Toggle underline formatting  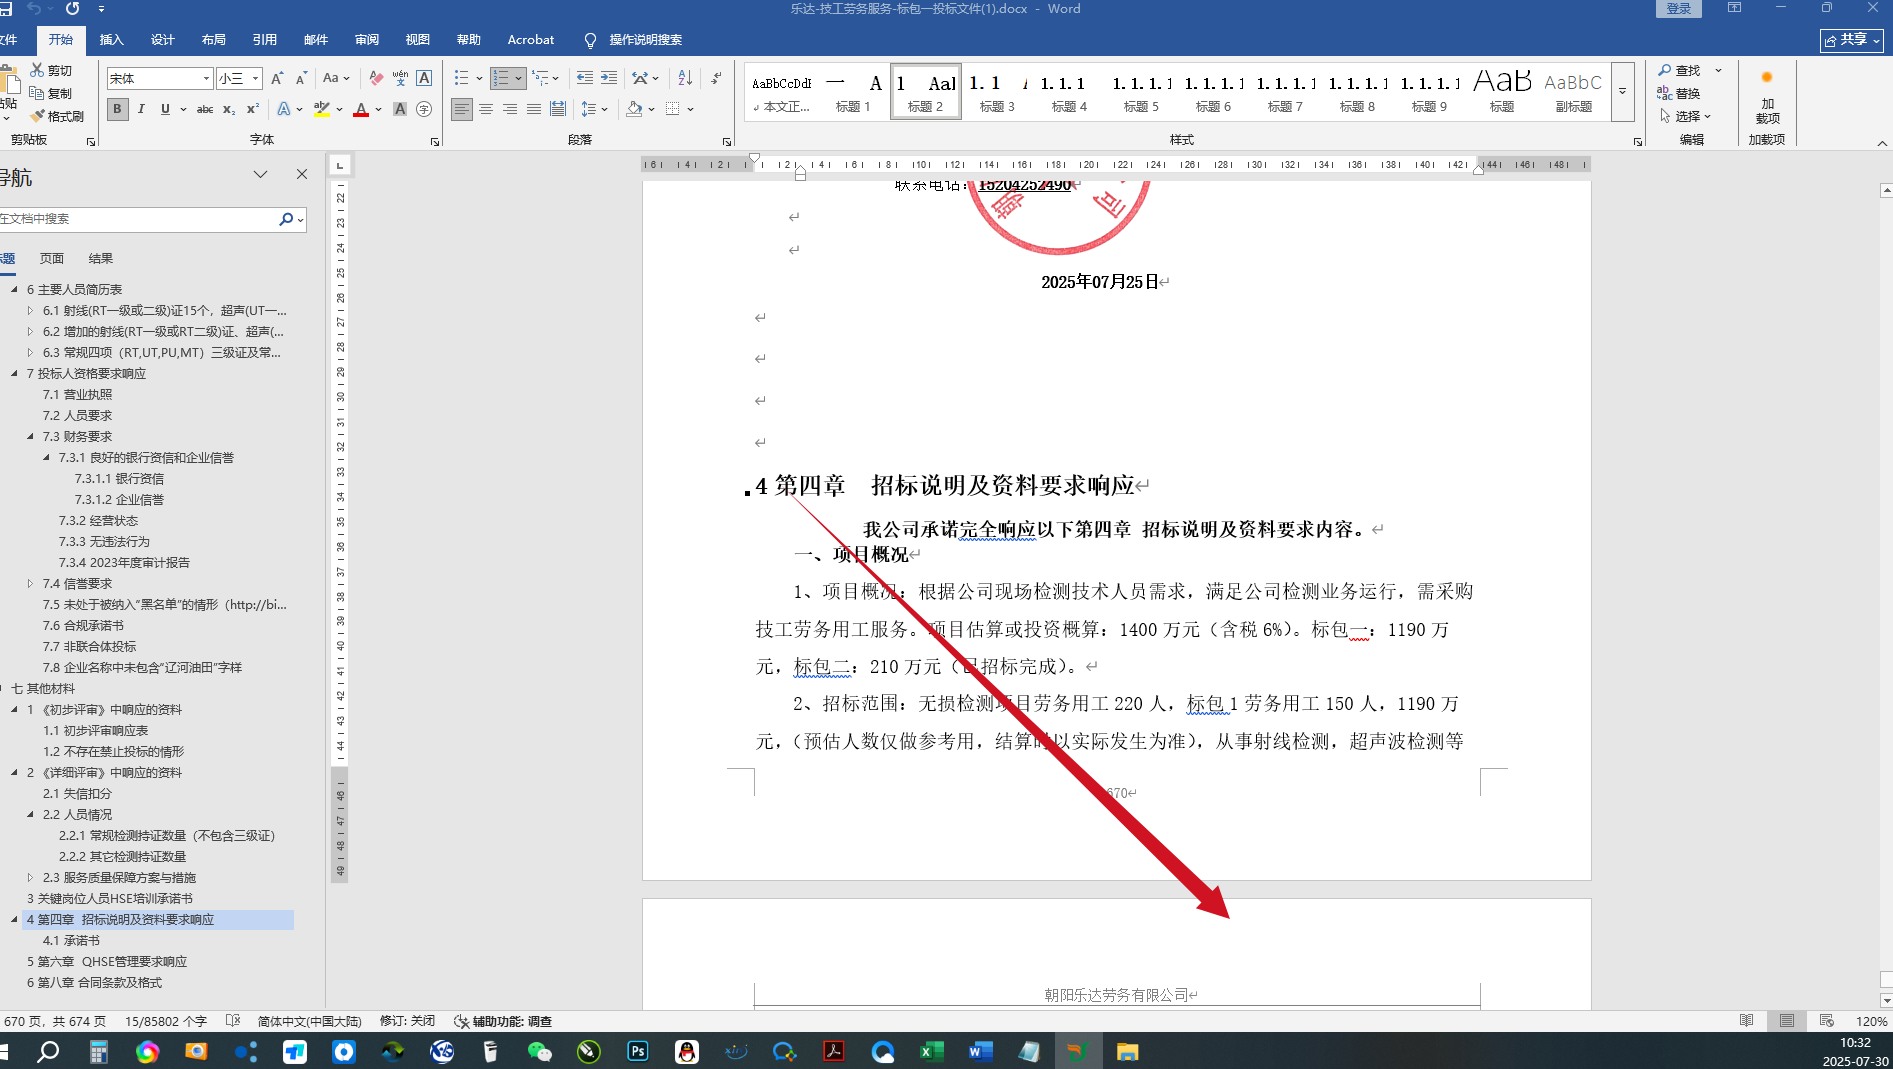[x=165, y=109]
